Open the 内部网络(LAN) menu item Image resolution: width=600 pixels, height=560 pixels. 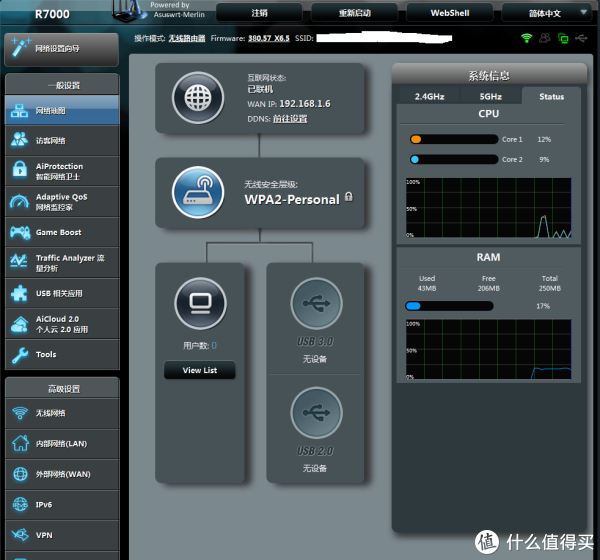[62, 444]
